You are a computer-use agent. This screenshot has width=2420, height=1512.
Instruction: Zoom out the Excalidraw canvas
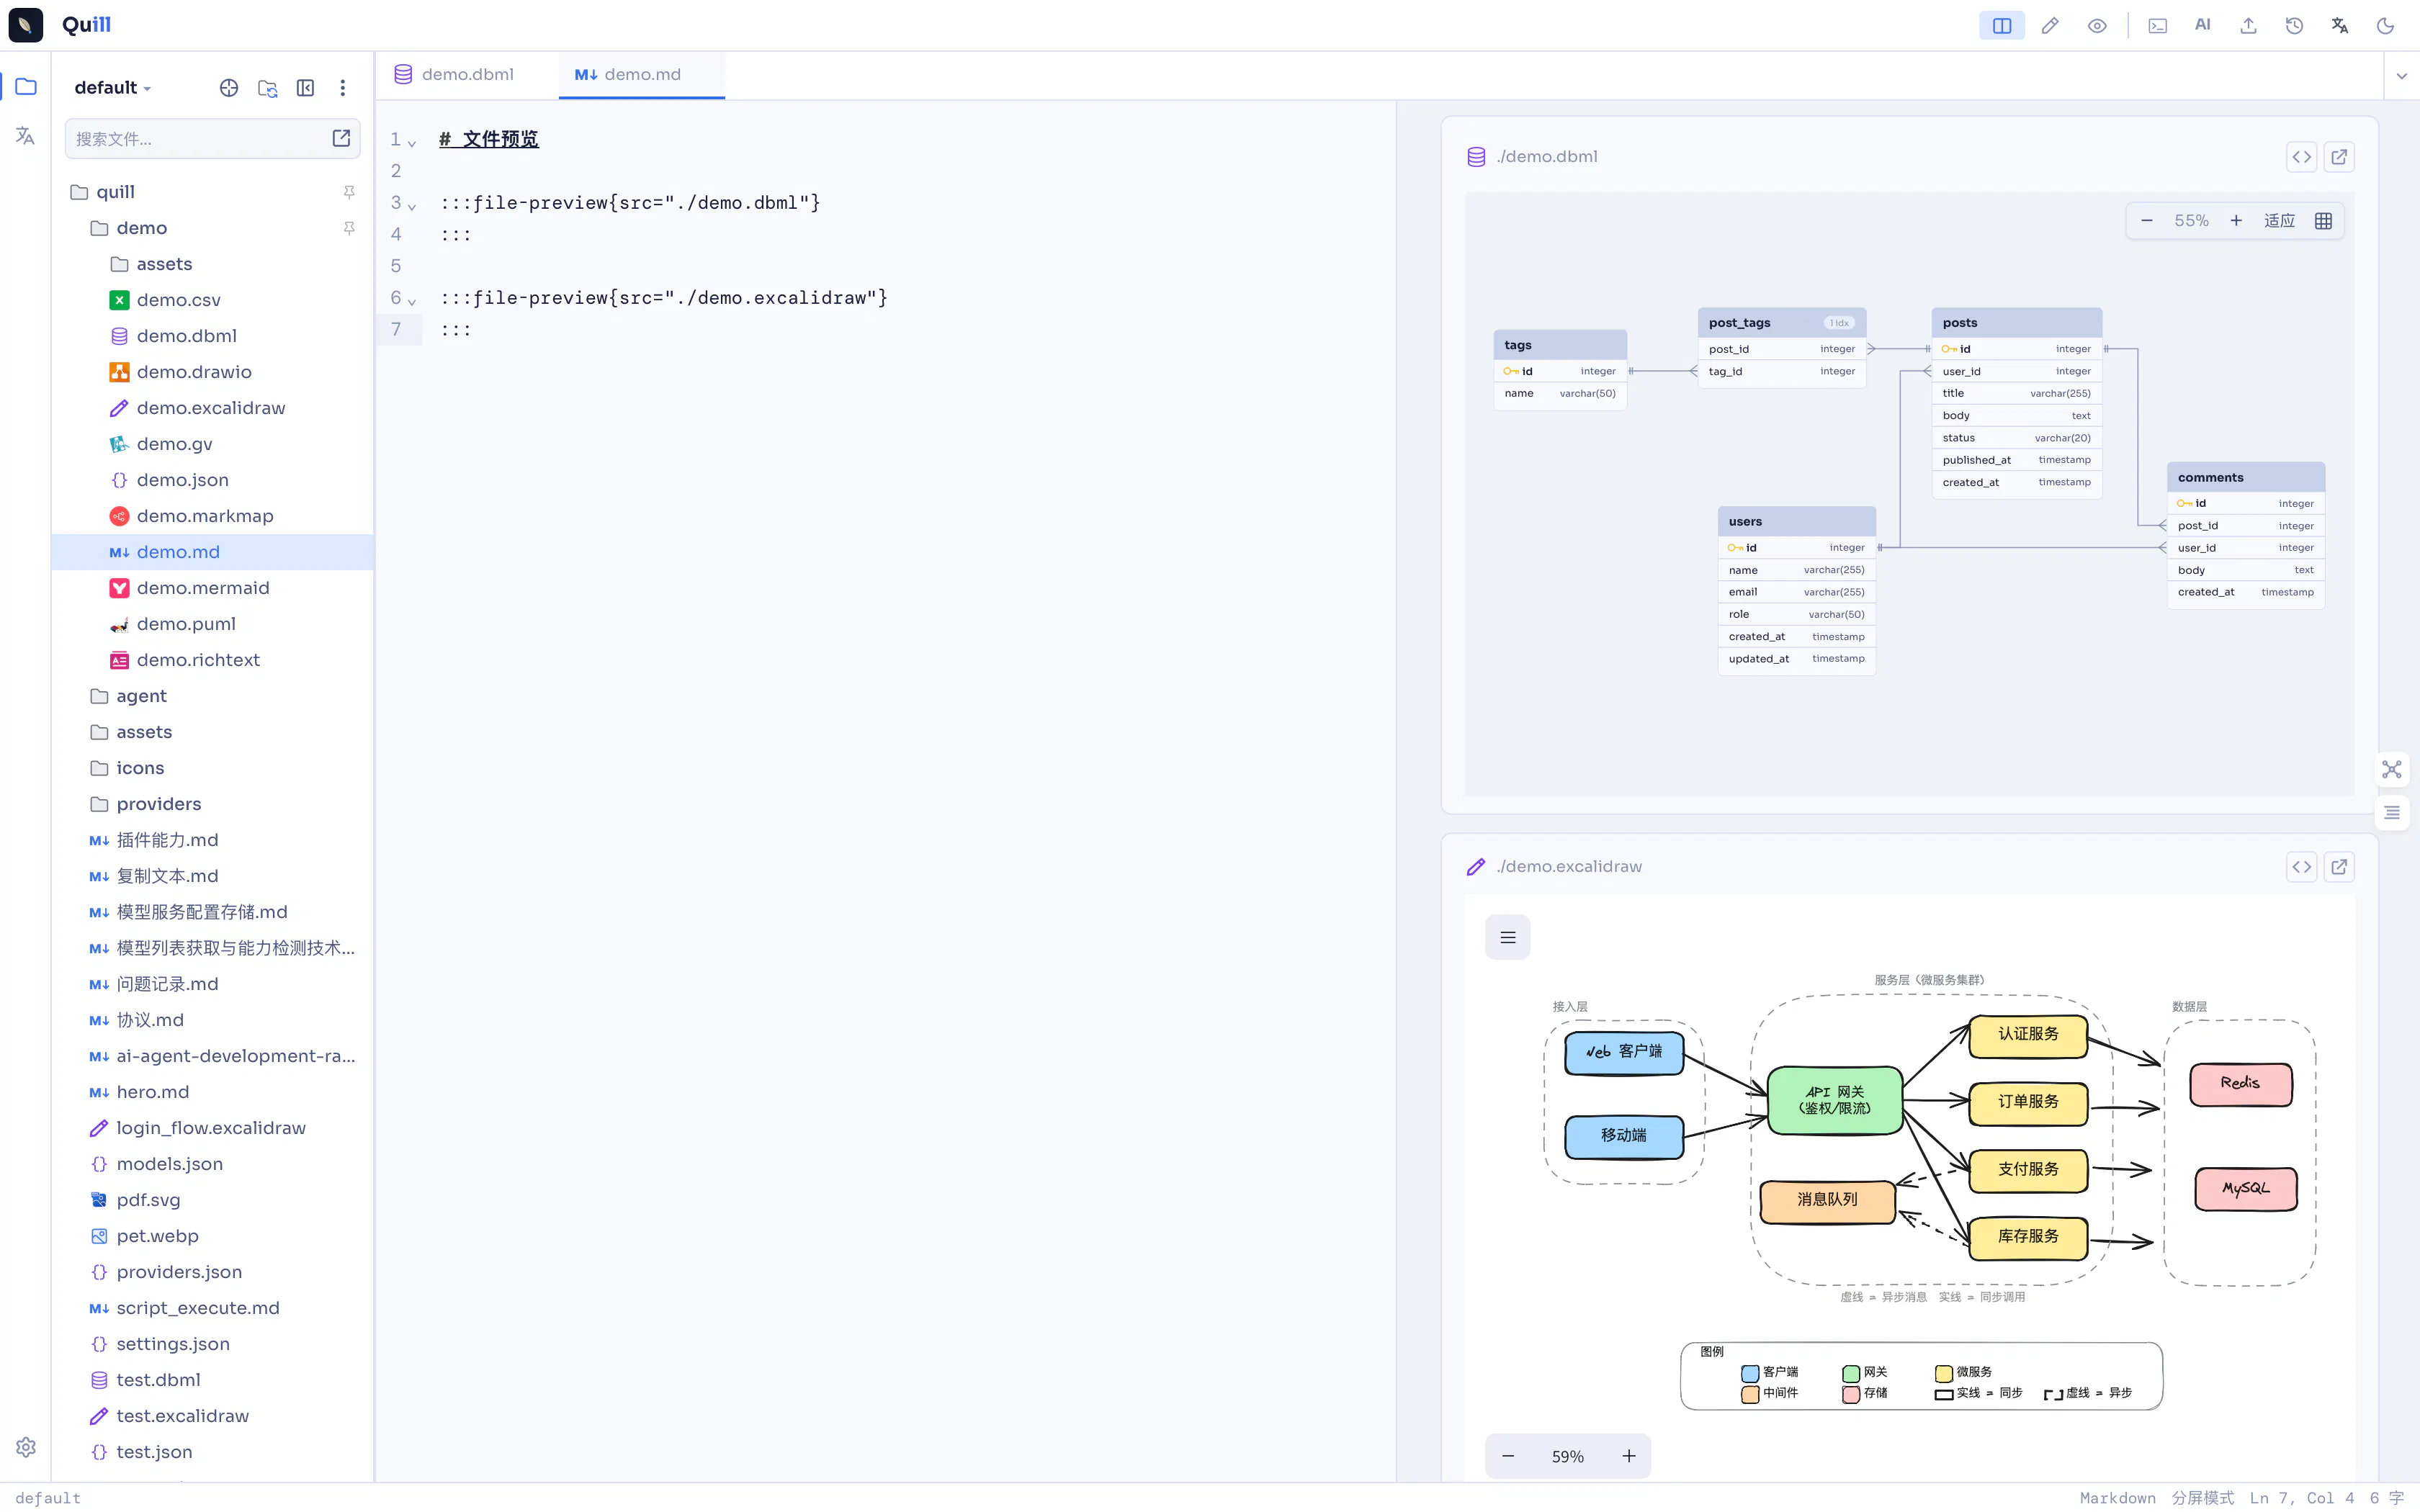coord(1508,1456)
